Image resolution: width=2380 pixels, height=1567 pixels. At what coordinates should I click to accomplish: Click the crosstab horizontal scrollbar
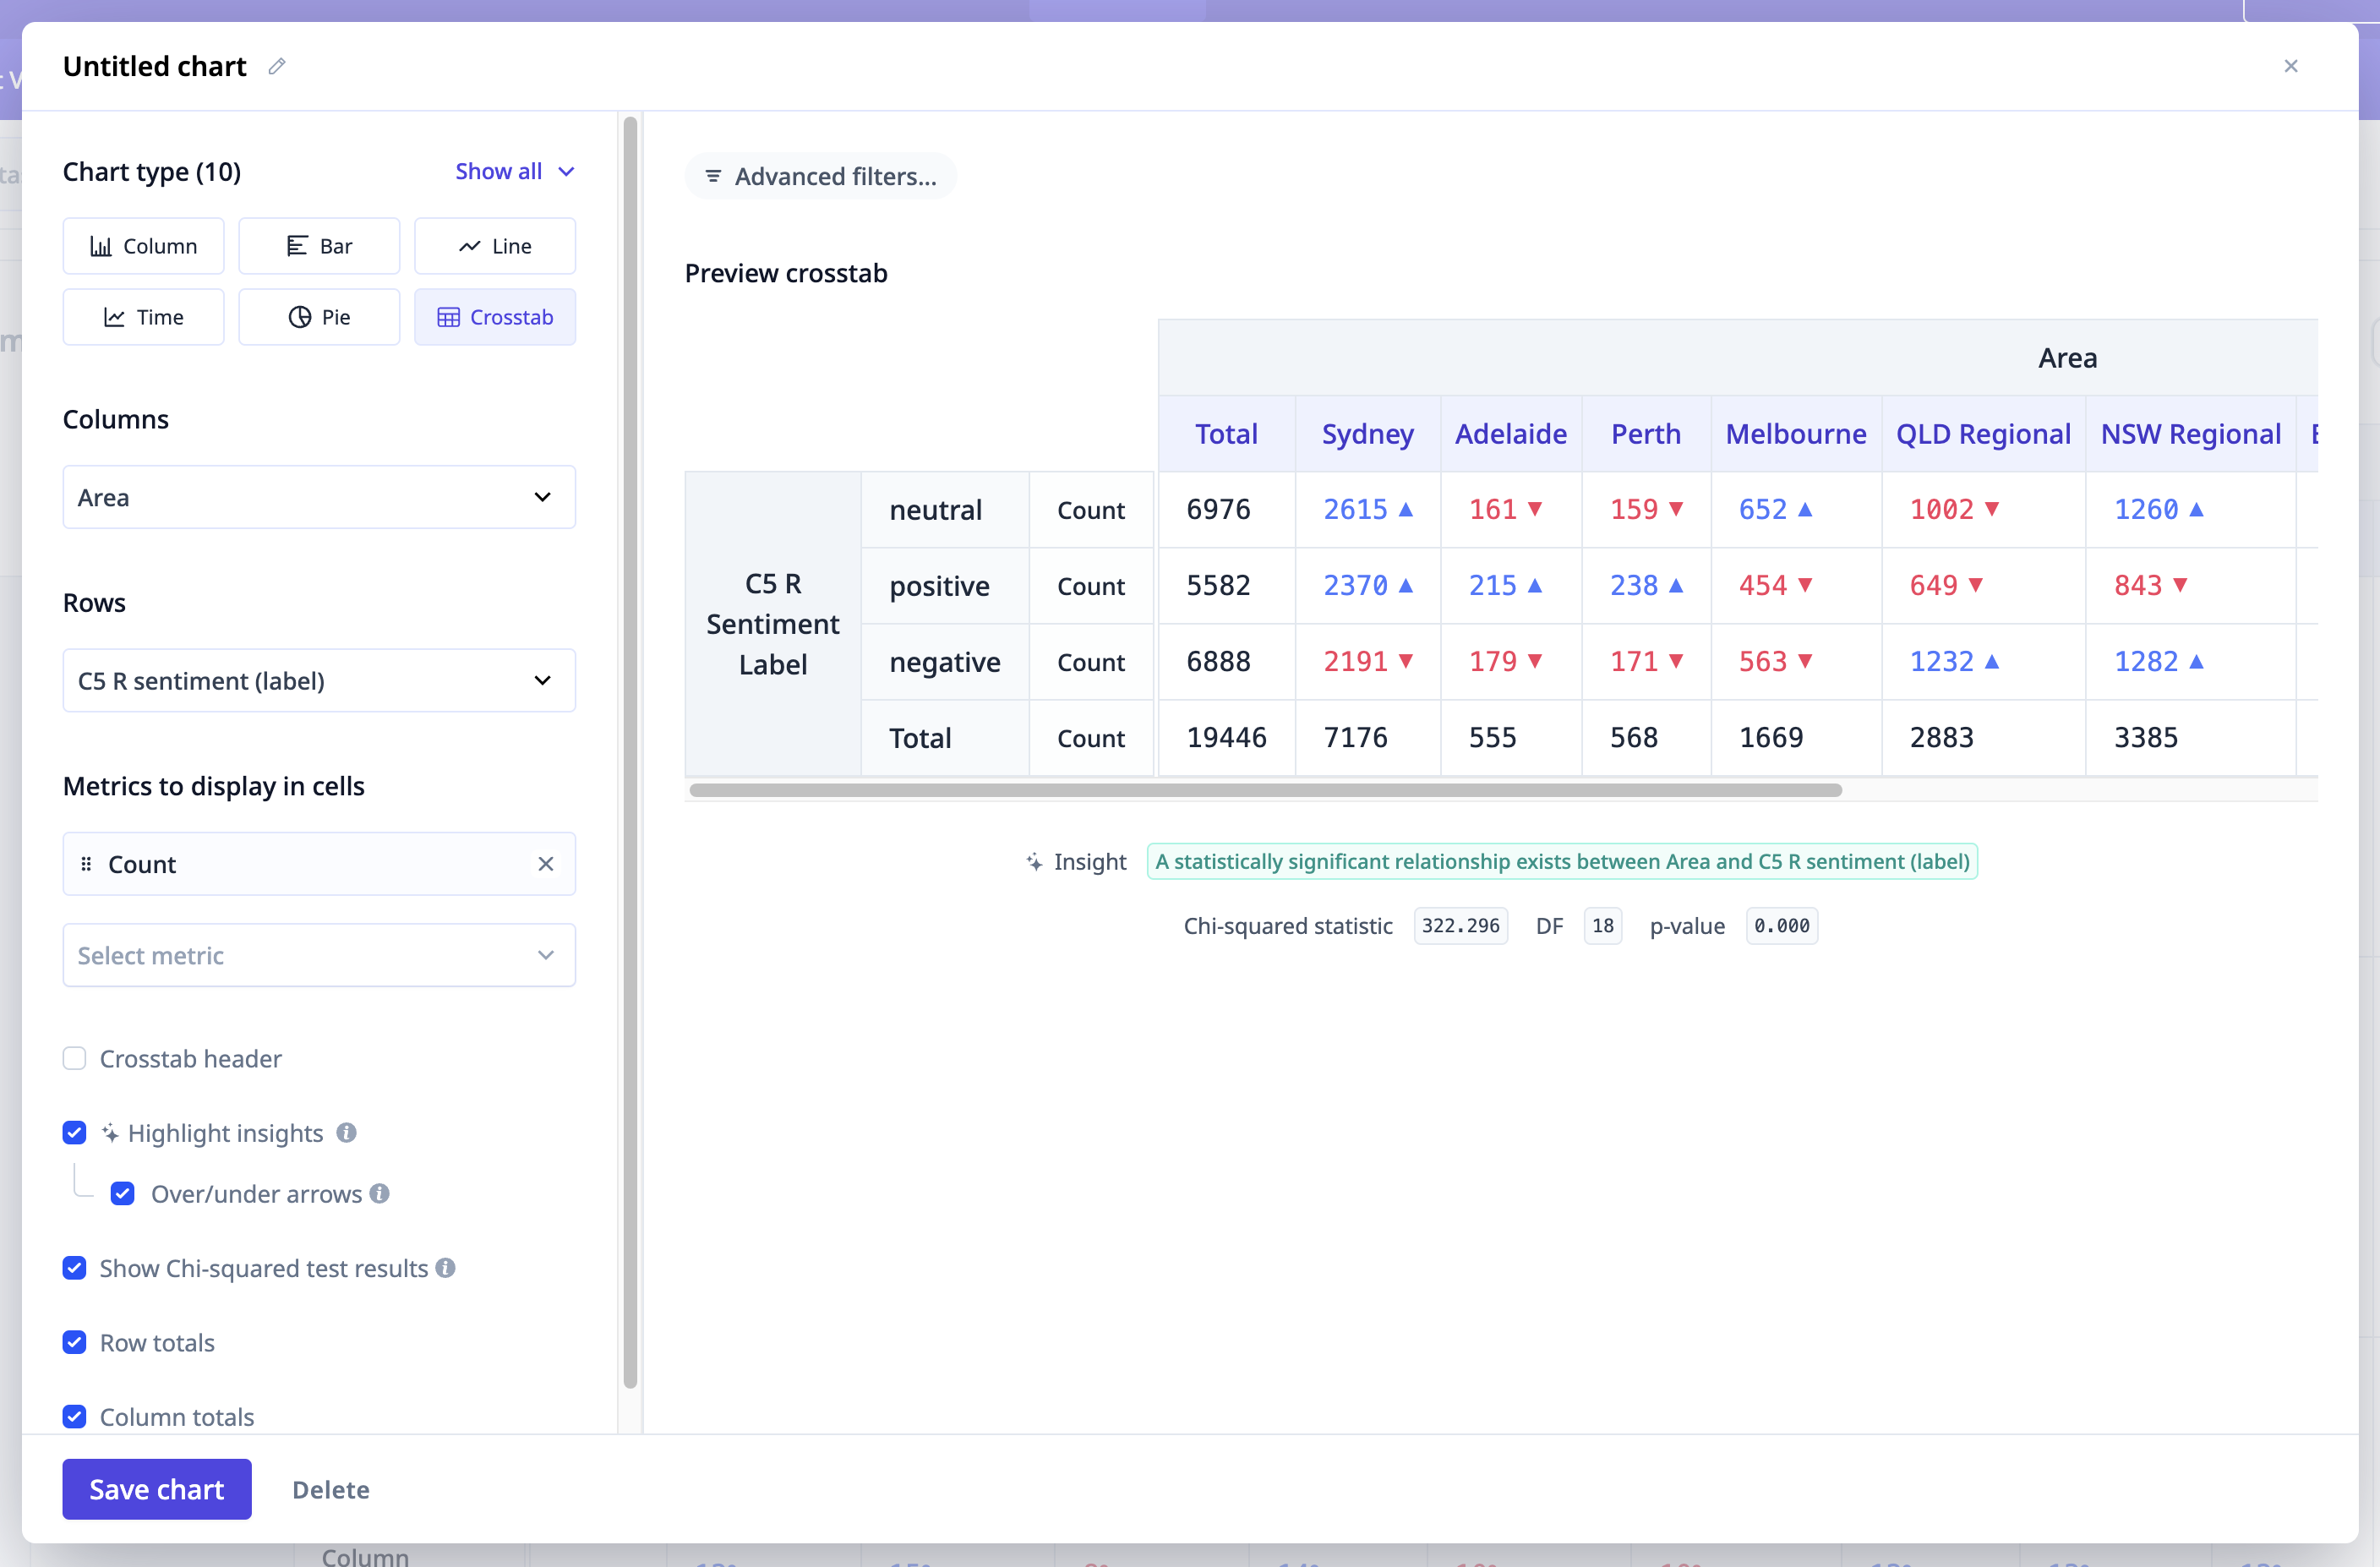pyautogui.click(x=1265, y=790)
